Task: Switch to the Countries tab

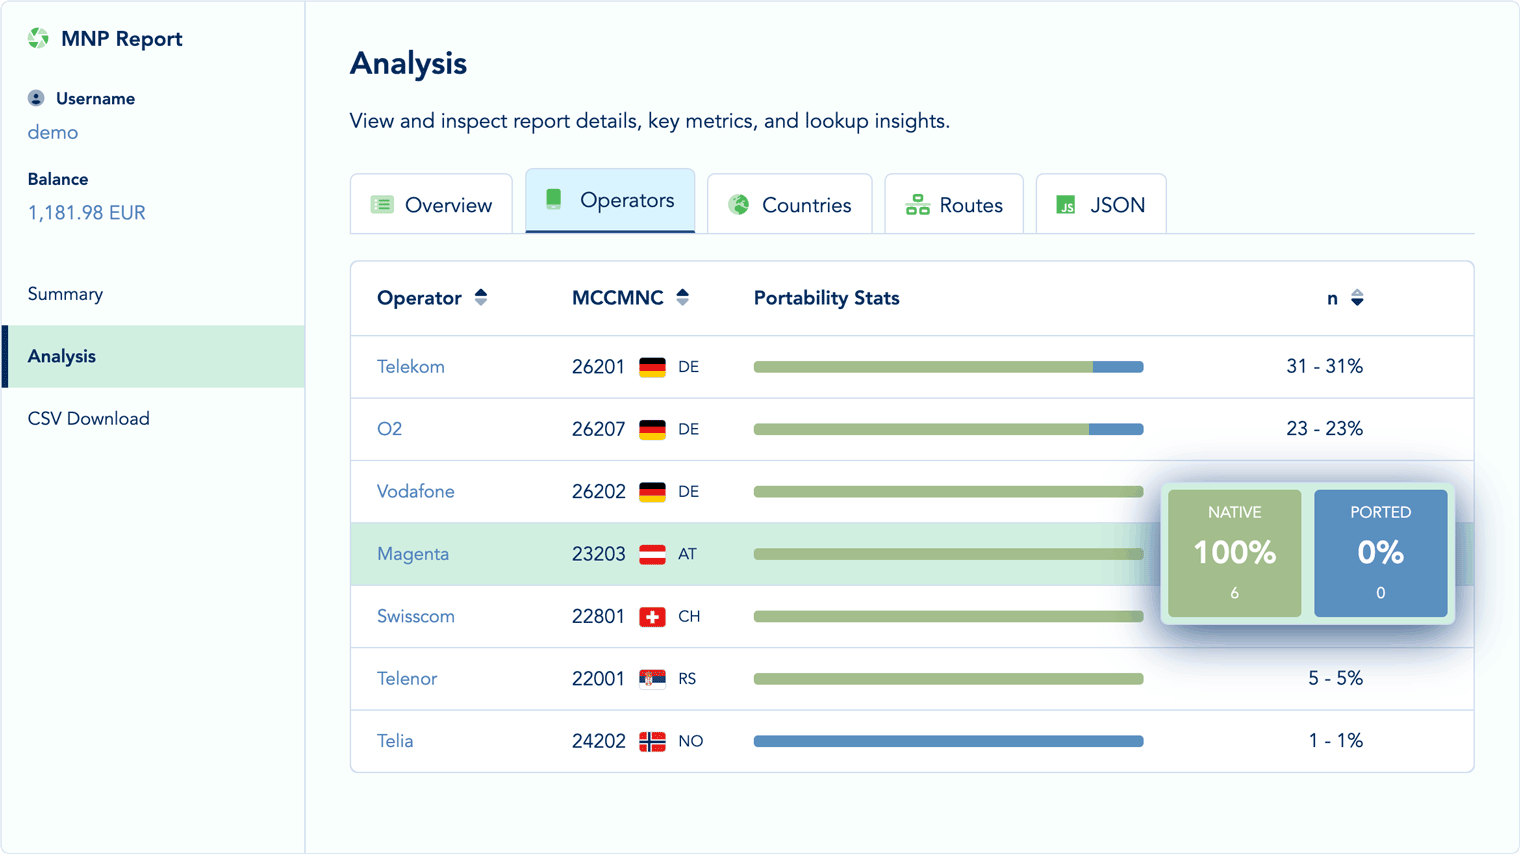Action: (x=789, y=203)
